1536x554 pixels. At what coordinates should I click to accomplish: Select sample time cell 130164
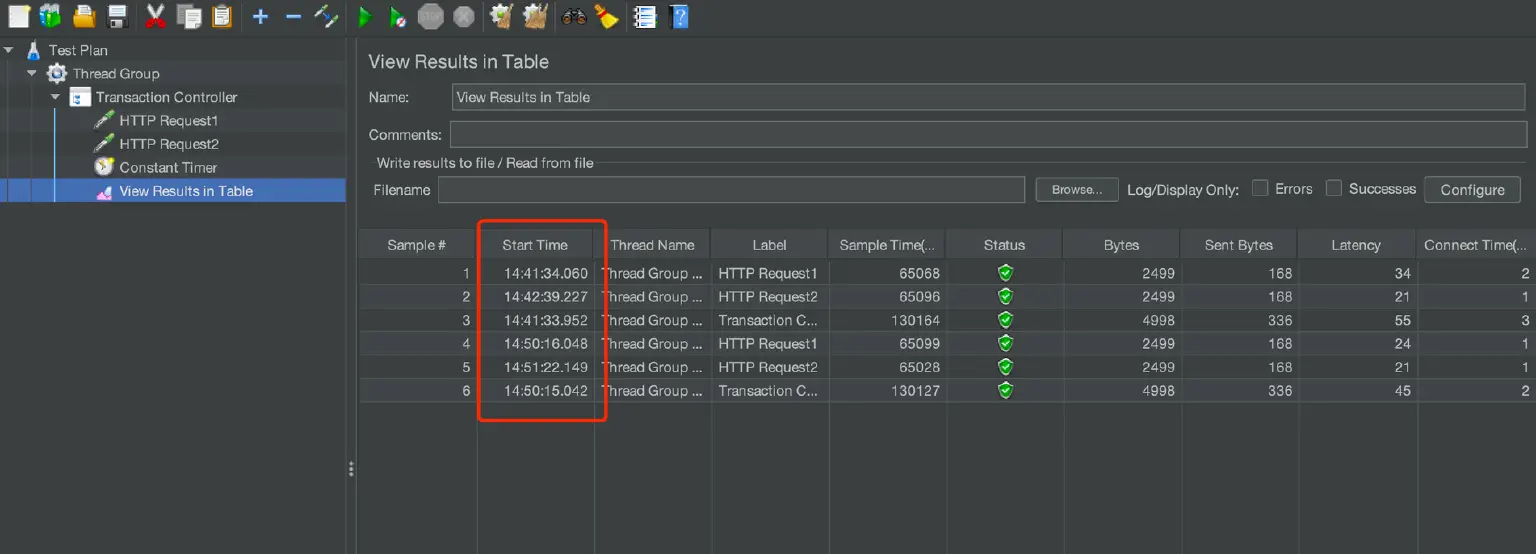pos(887,320)
